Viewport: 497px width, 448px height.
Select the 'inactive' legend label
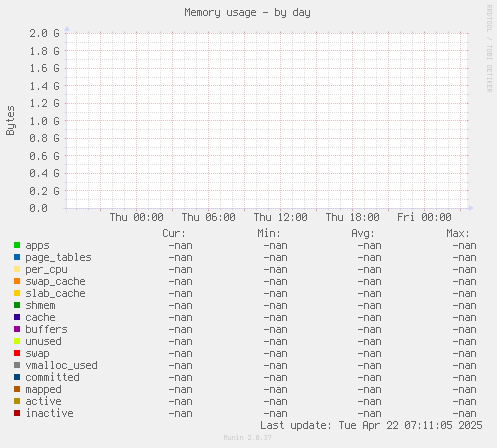[x=49, y=414]
